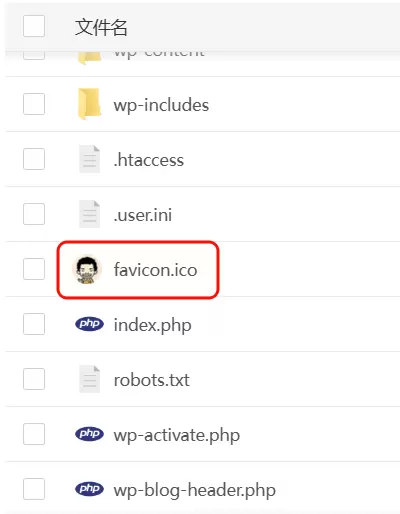Click the favicon.ico avatar thumbnail

[87, 269]
